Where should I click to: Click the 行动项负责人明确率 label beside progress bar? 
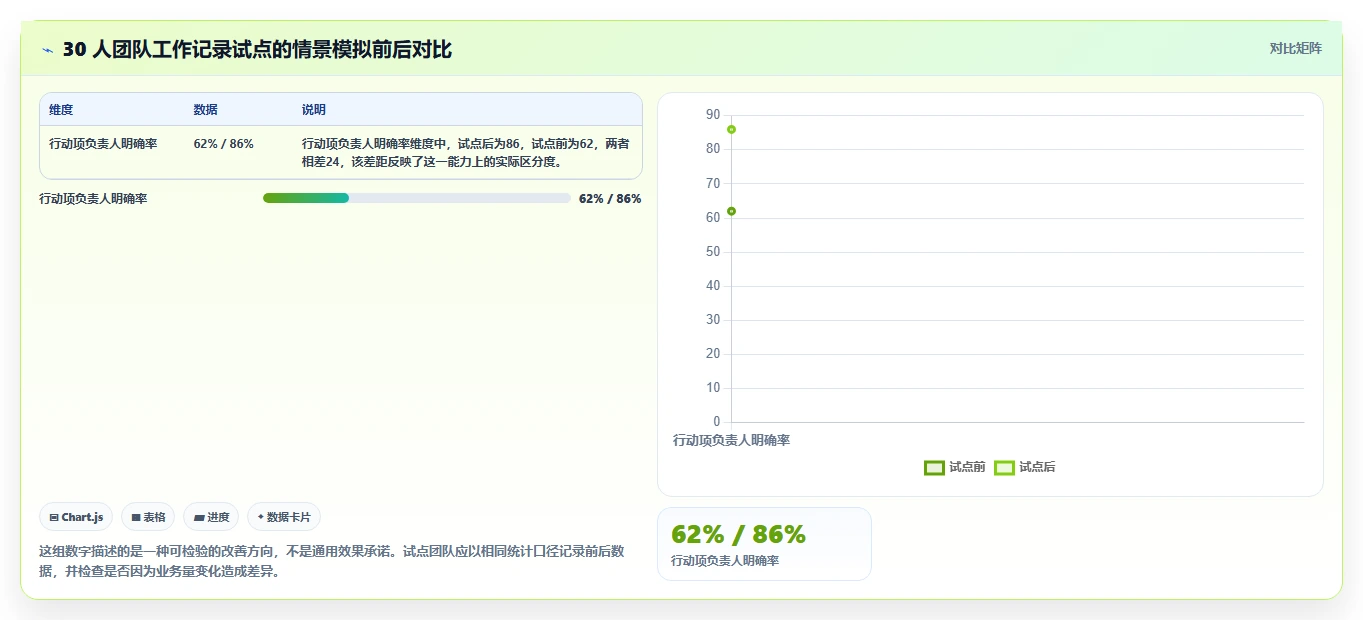[93, 198]
